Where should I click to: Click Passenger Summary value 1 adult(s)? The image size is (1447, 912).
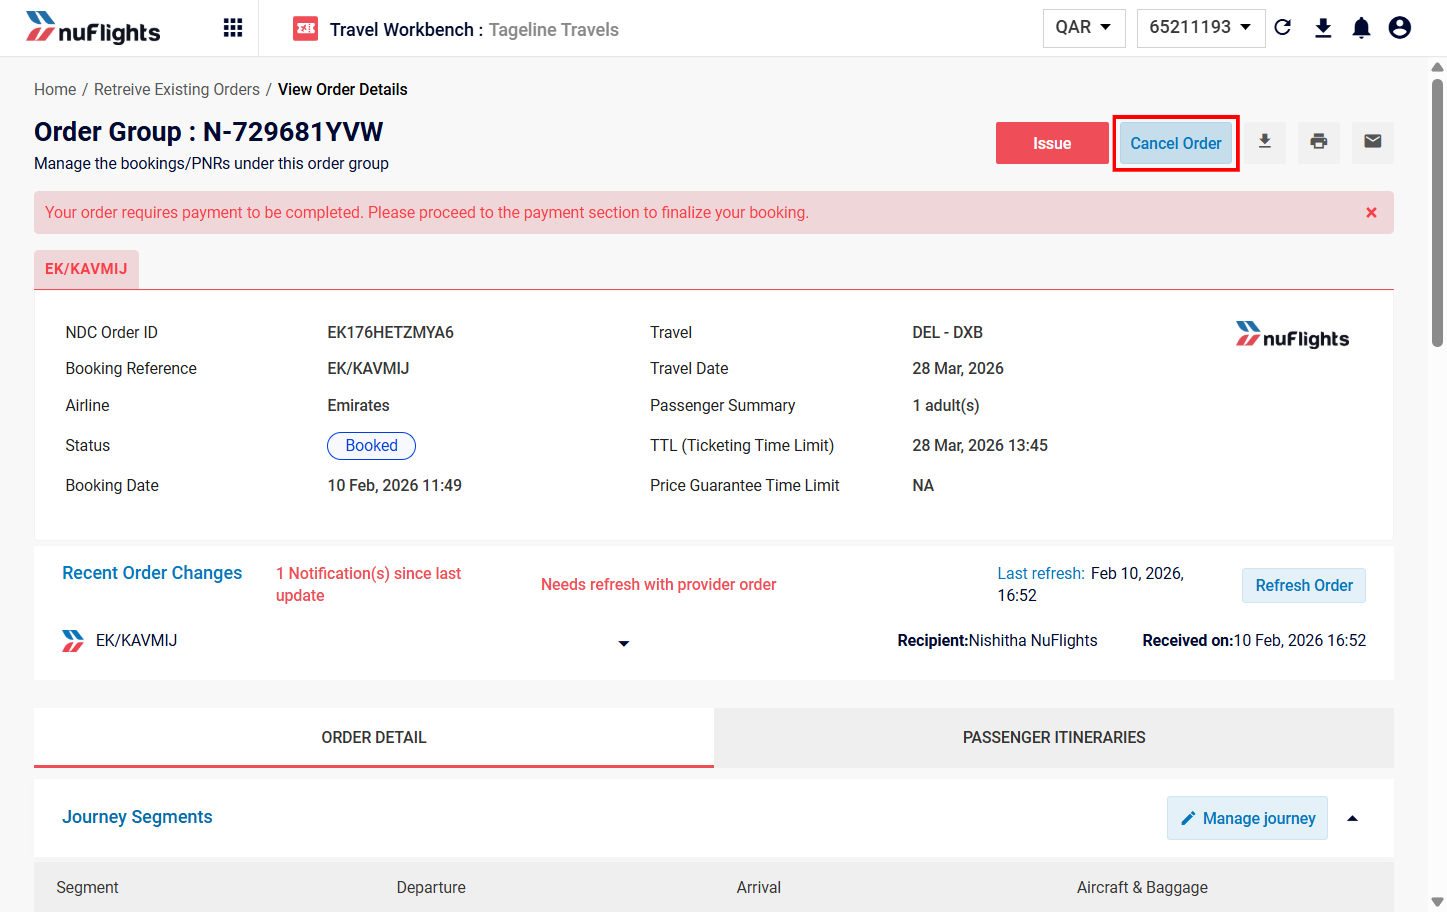(x=946, y=406)
